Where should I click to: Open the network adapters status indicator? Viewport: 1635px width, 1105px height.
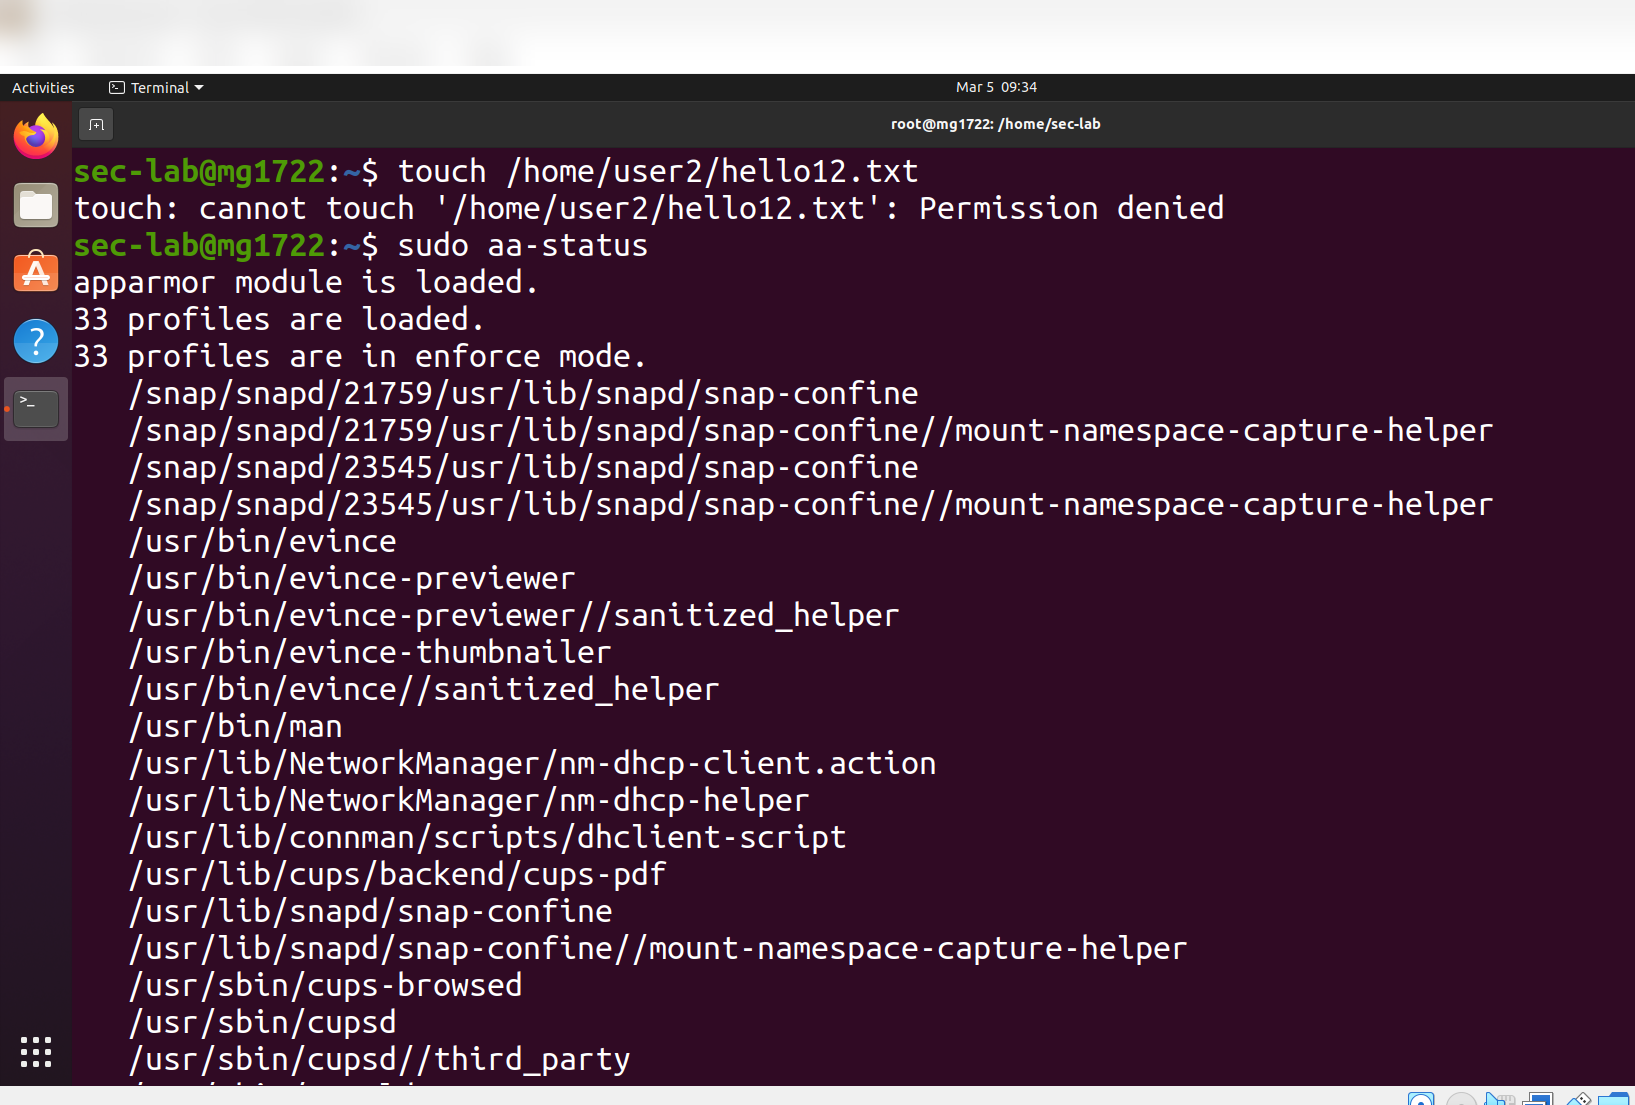(x=1538, y=1098)
